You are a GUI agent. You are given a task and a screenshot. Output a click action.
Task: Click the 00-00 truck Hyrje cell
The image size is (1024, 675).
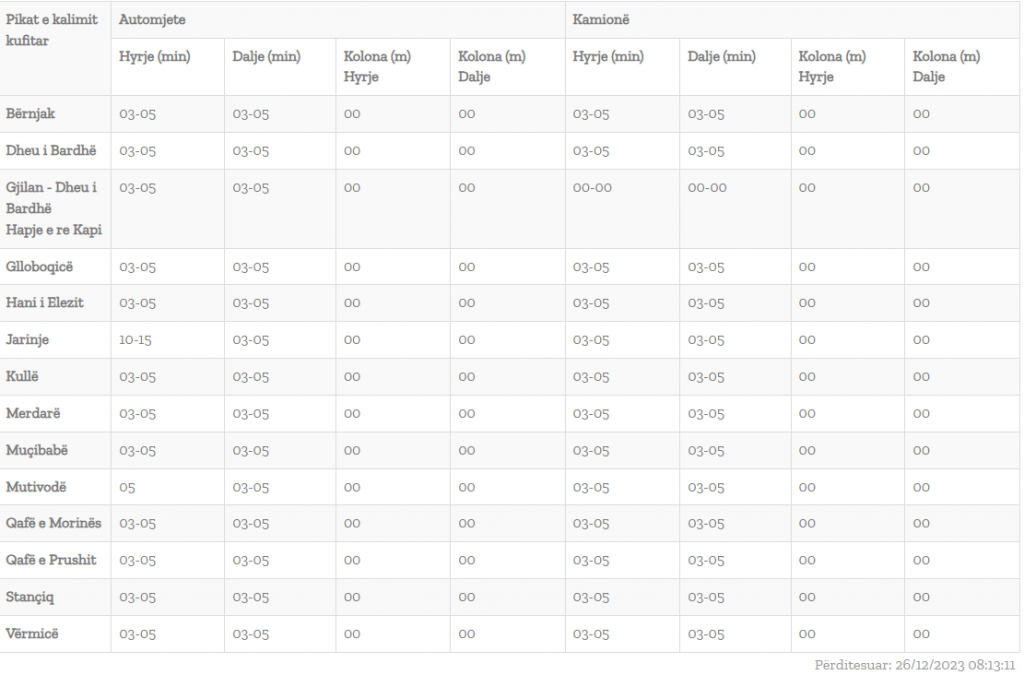(x=592, y=188)
